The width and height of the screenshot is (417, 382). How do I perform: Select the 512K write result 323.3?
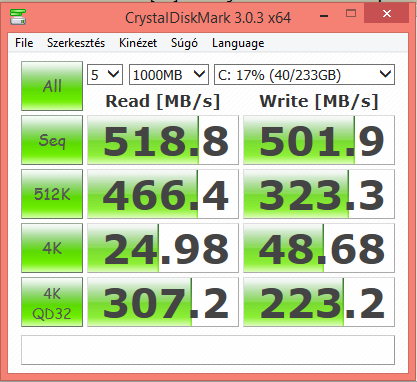pos(319,194)
